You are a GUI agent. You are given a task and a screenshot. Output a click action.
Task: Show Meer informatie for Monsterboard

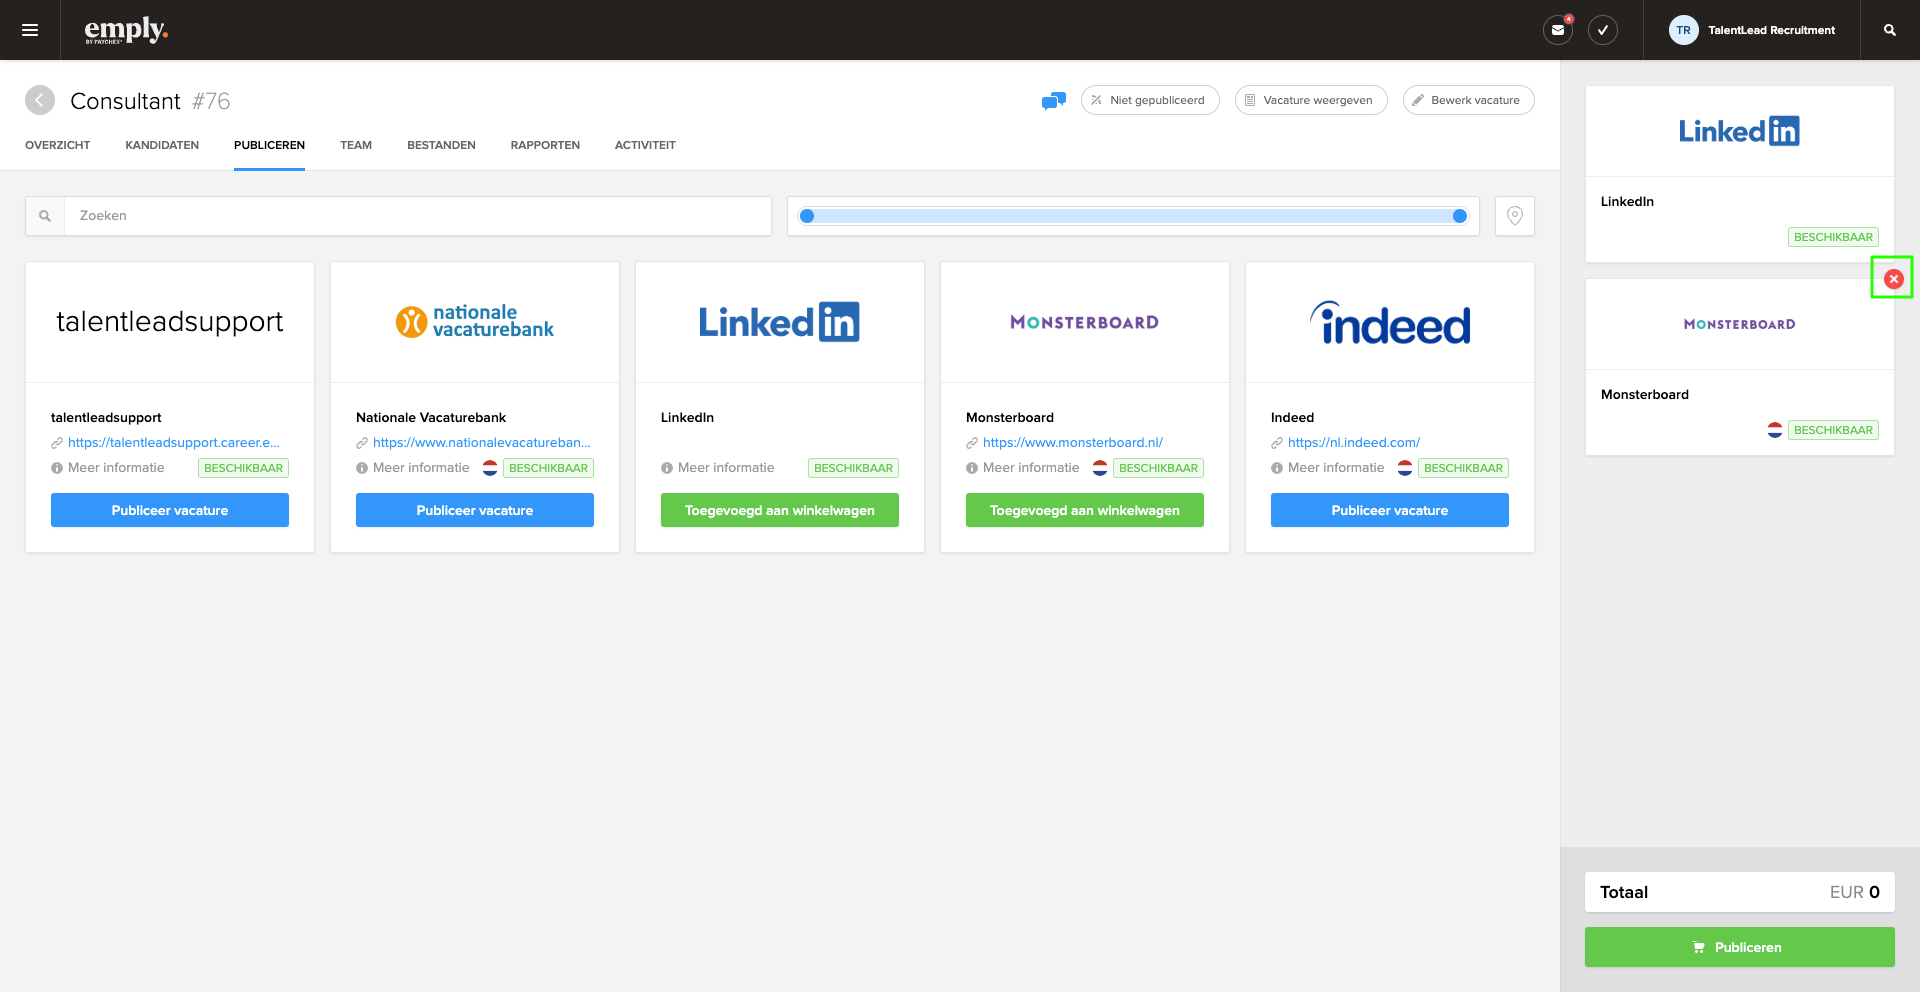(1023, 468)
